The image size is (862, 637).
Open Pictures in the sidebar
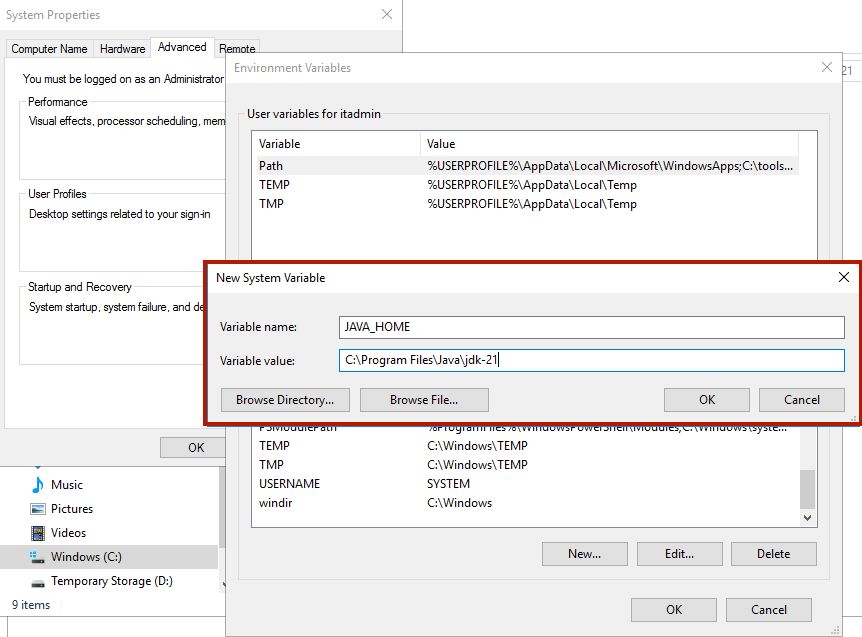point(71,508)
